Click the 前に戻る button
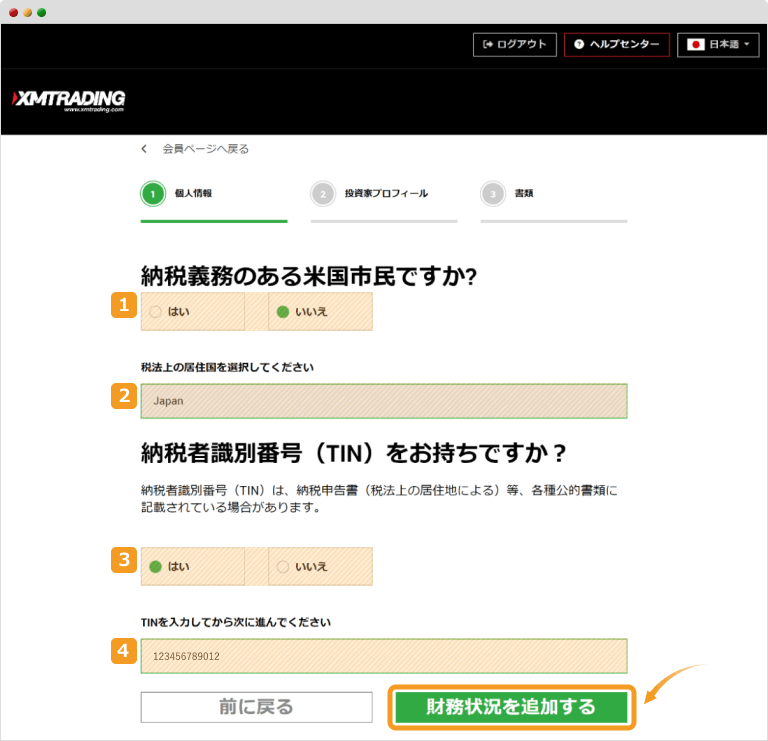Viewport: 768px width, 741px height. pos(256,707)
